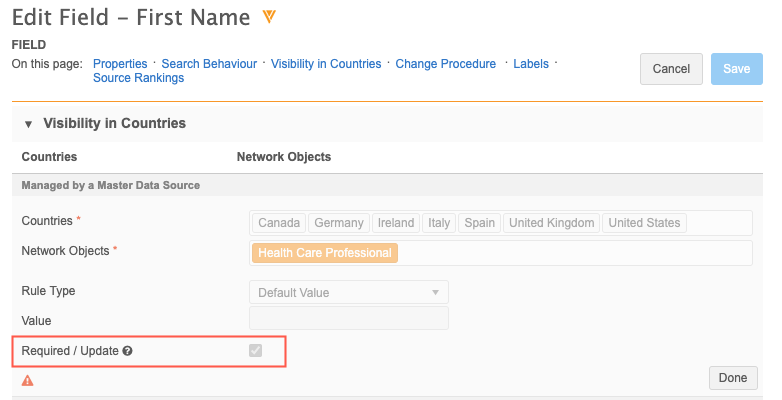Image resolution: width=782 pixels, height=400 pixels.
Task: Go to Search Behaviour section
Action: 209,64
